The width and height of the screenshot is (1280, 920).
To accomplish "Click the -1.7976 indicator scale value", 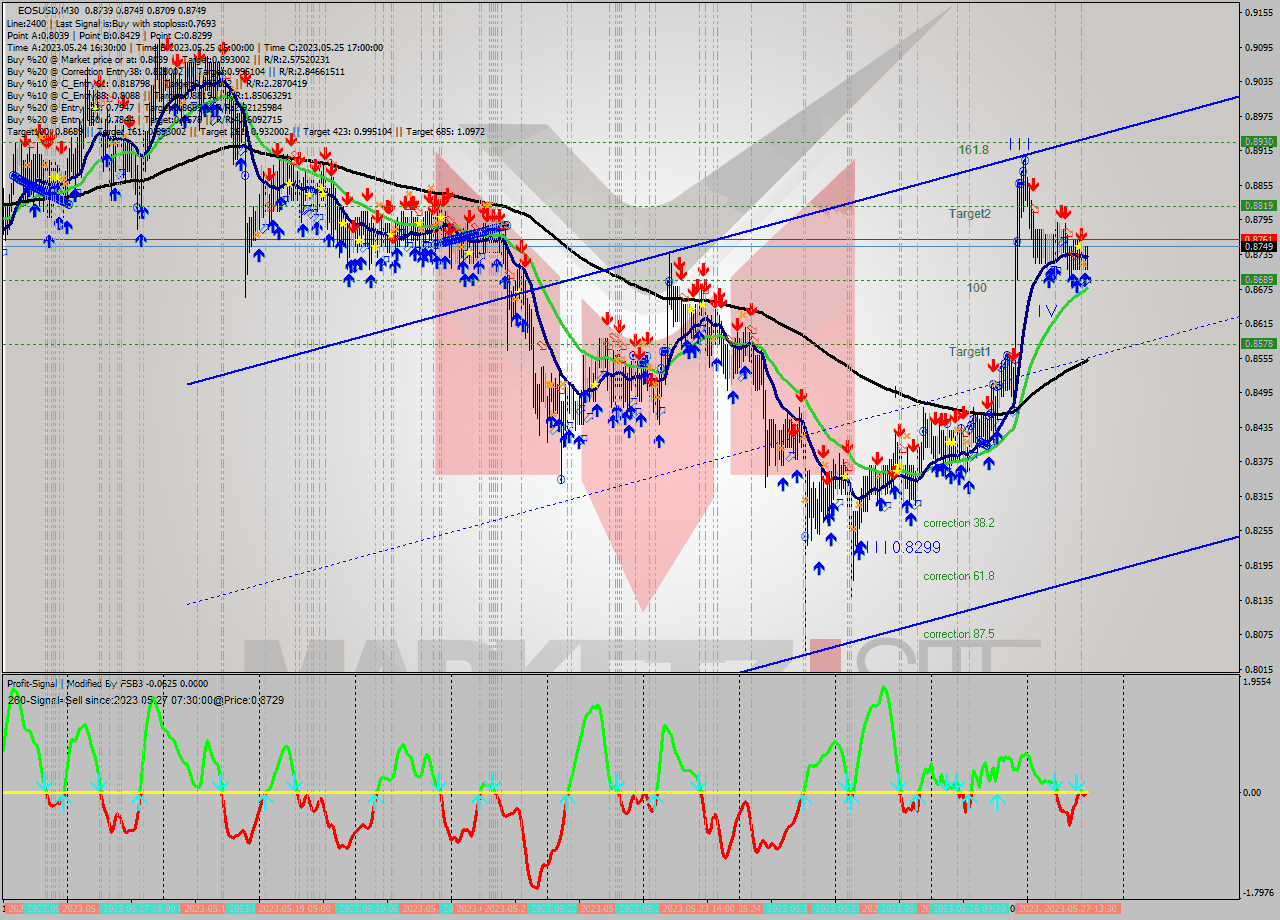I will pos(1258,893).
